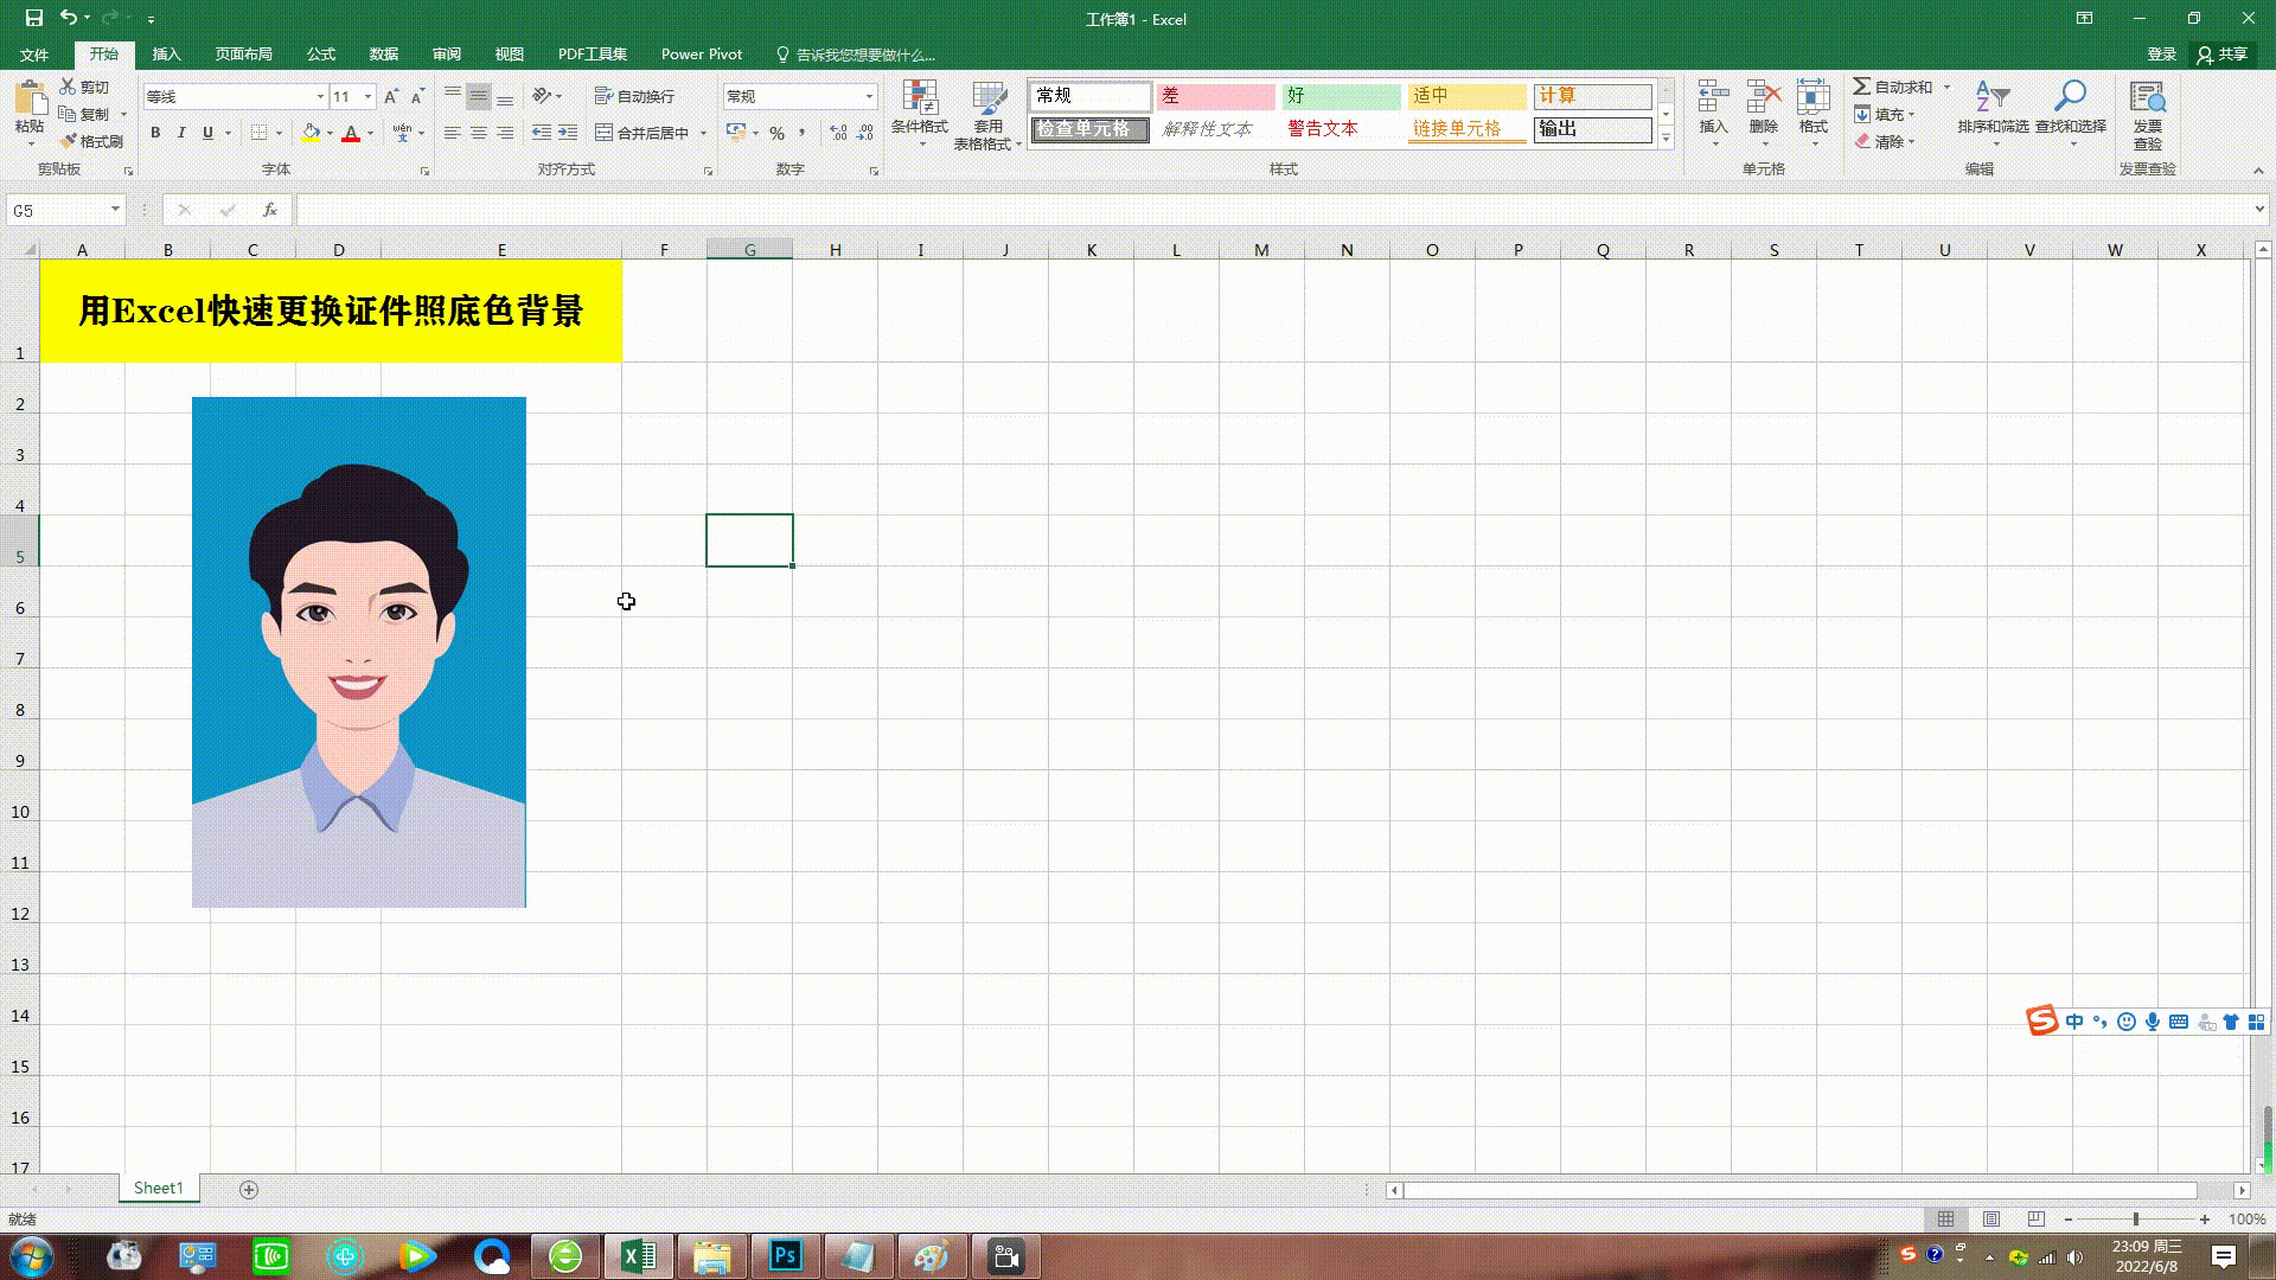Add a new sheet with plus icon

(249, 1189)
